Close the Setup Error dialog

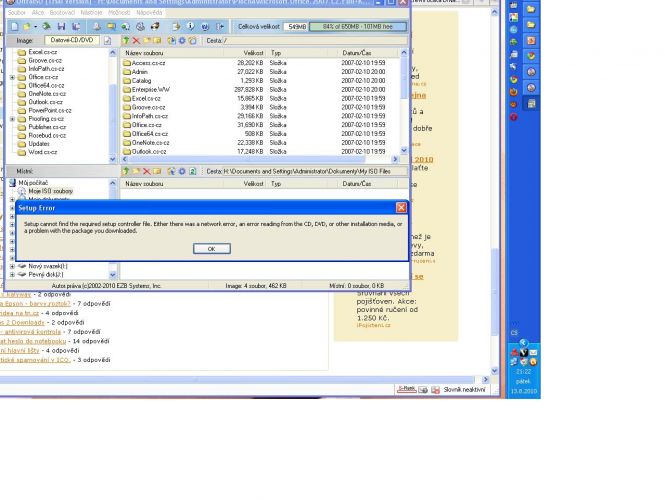click(x=401, y=208)
